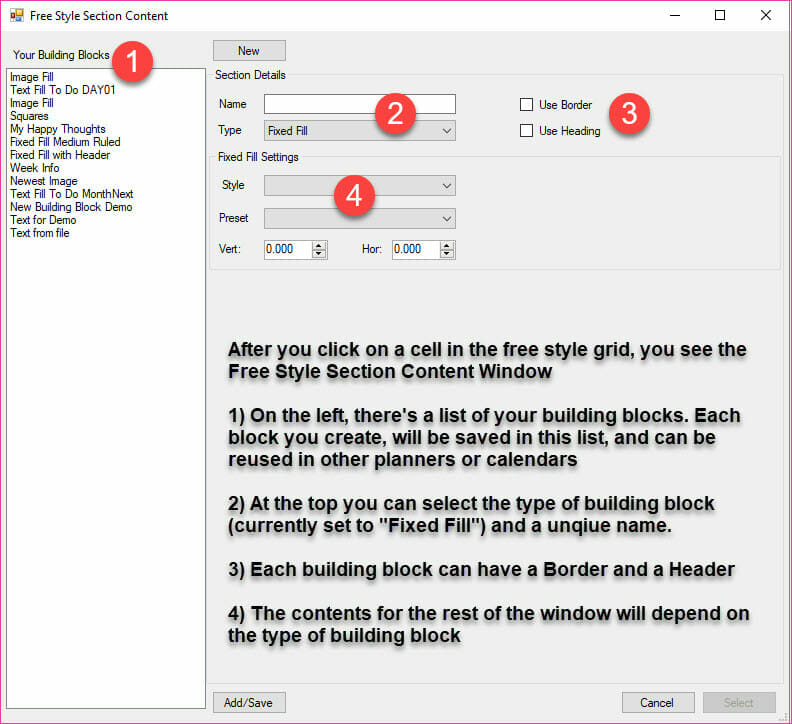Click the Cancel button
The width and height of the screenshot is (792, 724).
(x=658, y=702)
